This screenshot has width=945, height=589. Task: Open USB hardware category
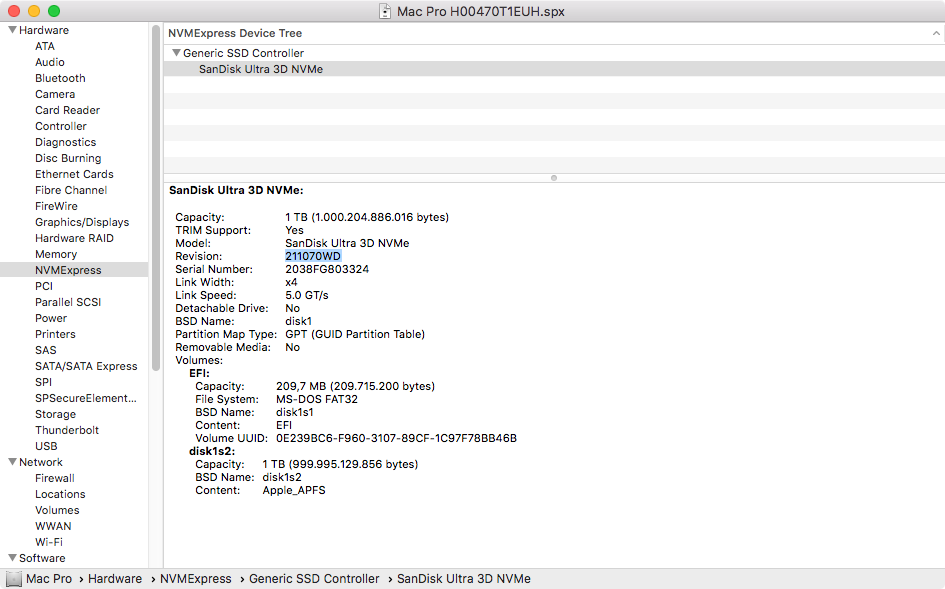click(x=46, y=446)
